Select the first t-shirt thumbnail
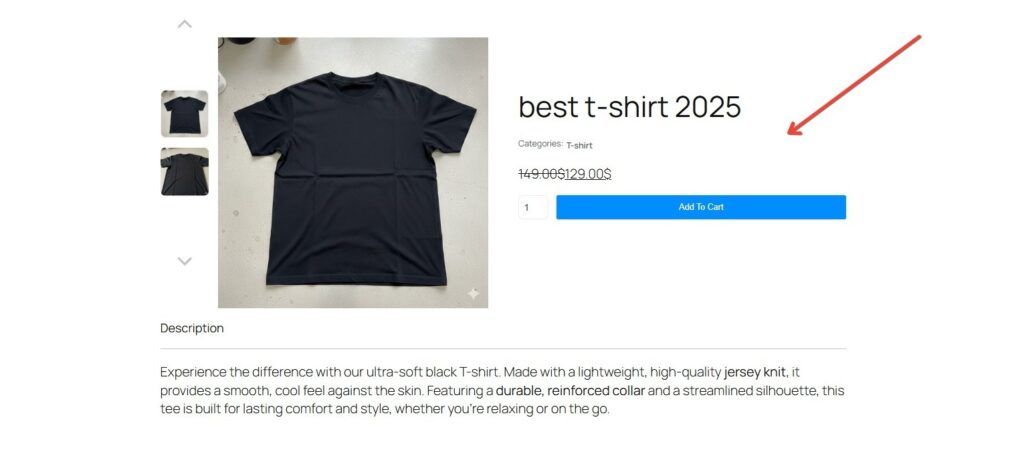Image resolution: width=1024 pixels, height=452 pixels. tap(185, 114)
